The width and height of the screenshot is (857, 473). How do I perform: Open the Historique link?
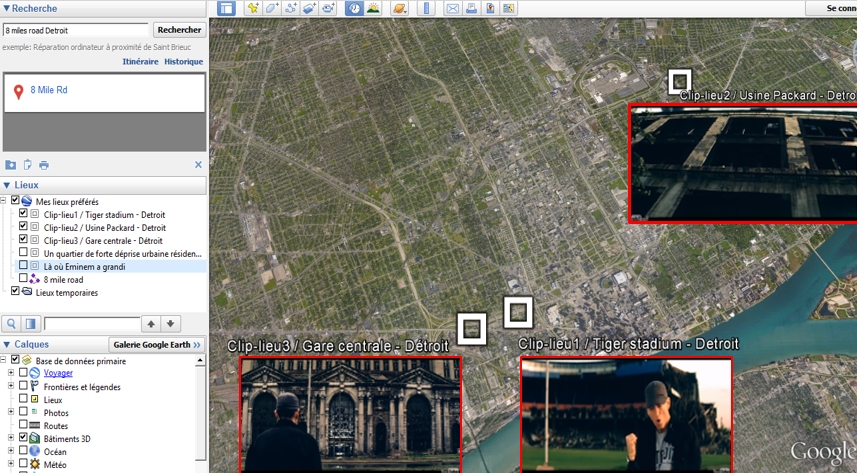(x=184, y=62)
